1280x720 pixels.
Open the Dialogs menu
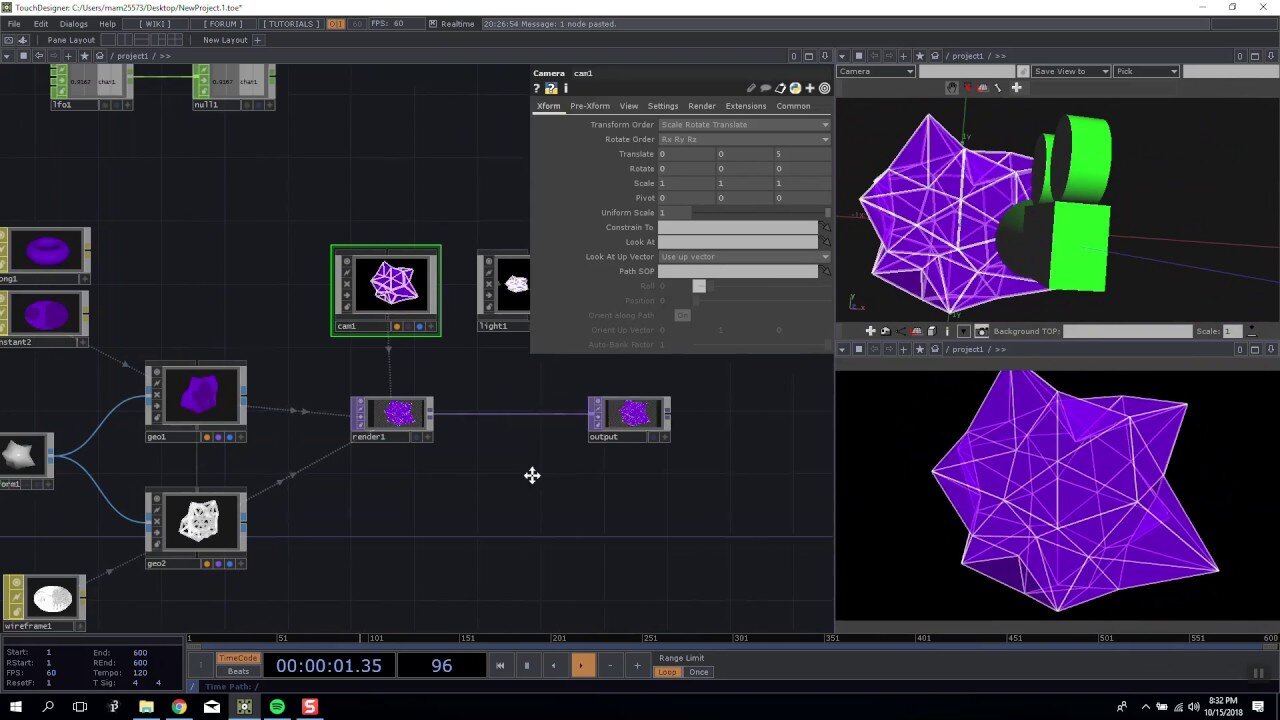(74, 24)
